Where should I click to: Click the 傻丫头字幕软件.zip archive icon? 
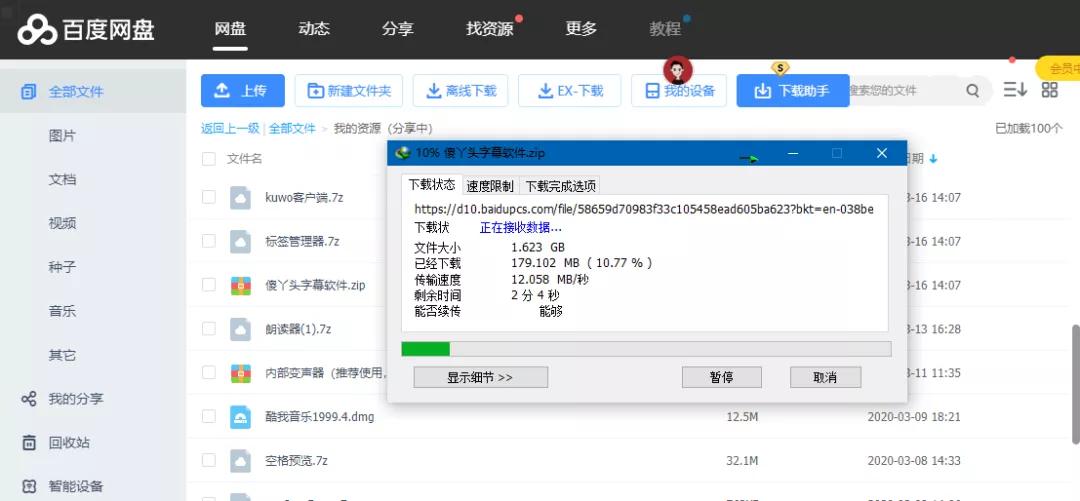click(x=240, y=285)
